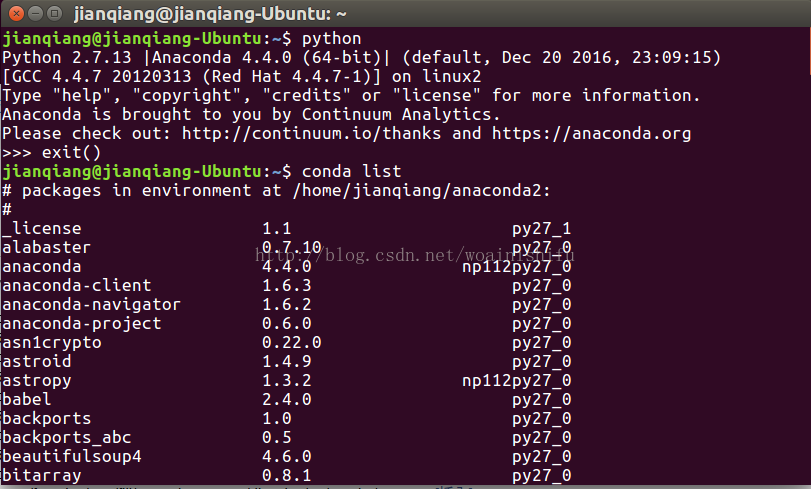Click the '_license' package name
This screenshot has height=489, width=811.
coord(42,229)
